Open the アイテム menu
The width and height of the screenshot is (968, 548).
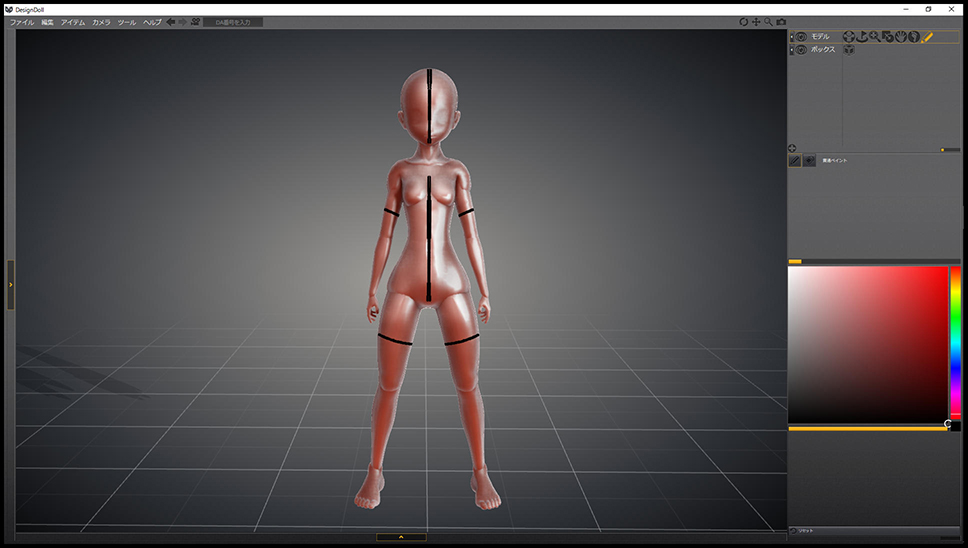coord(73,22)
